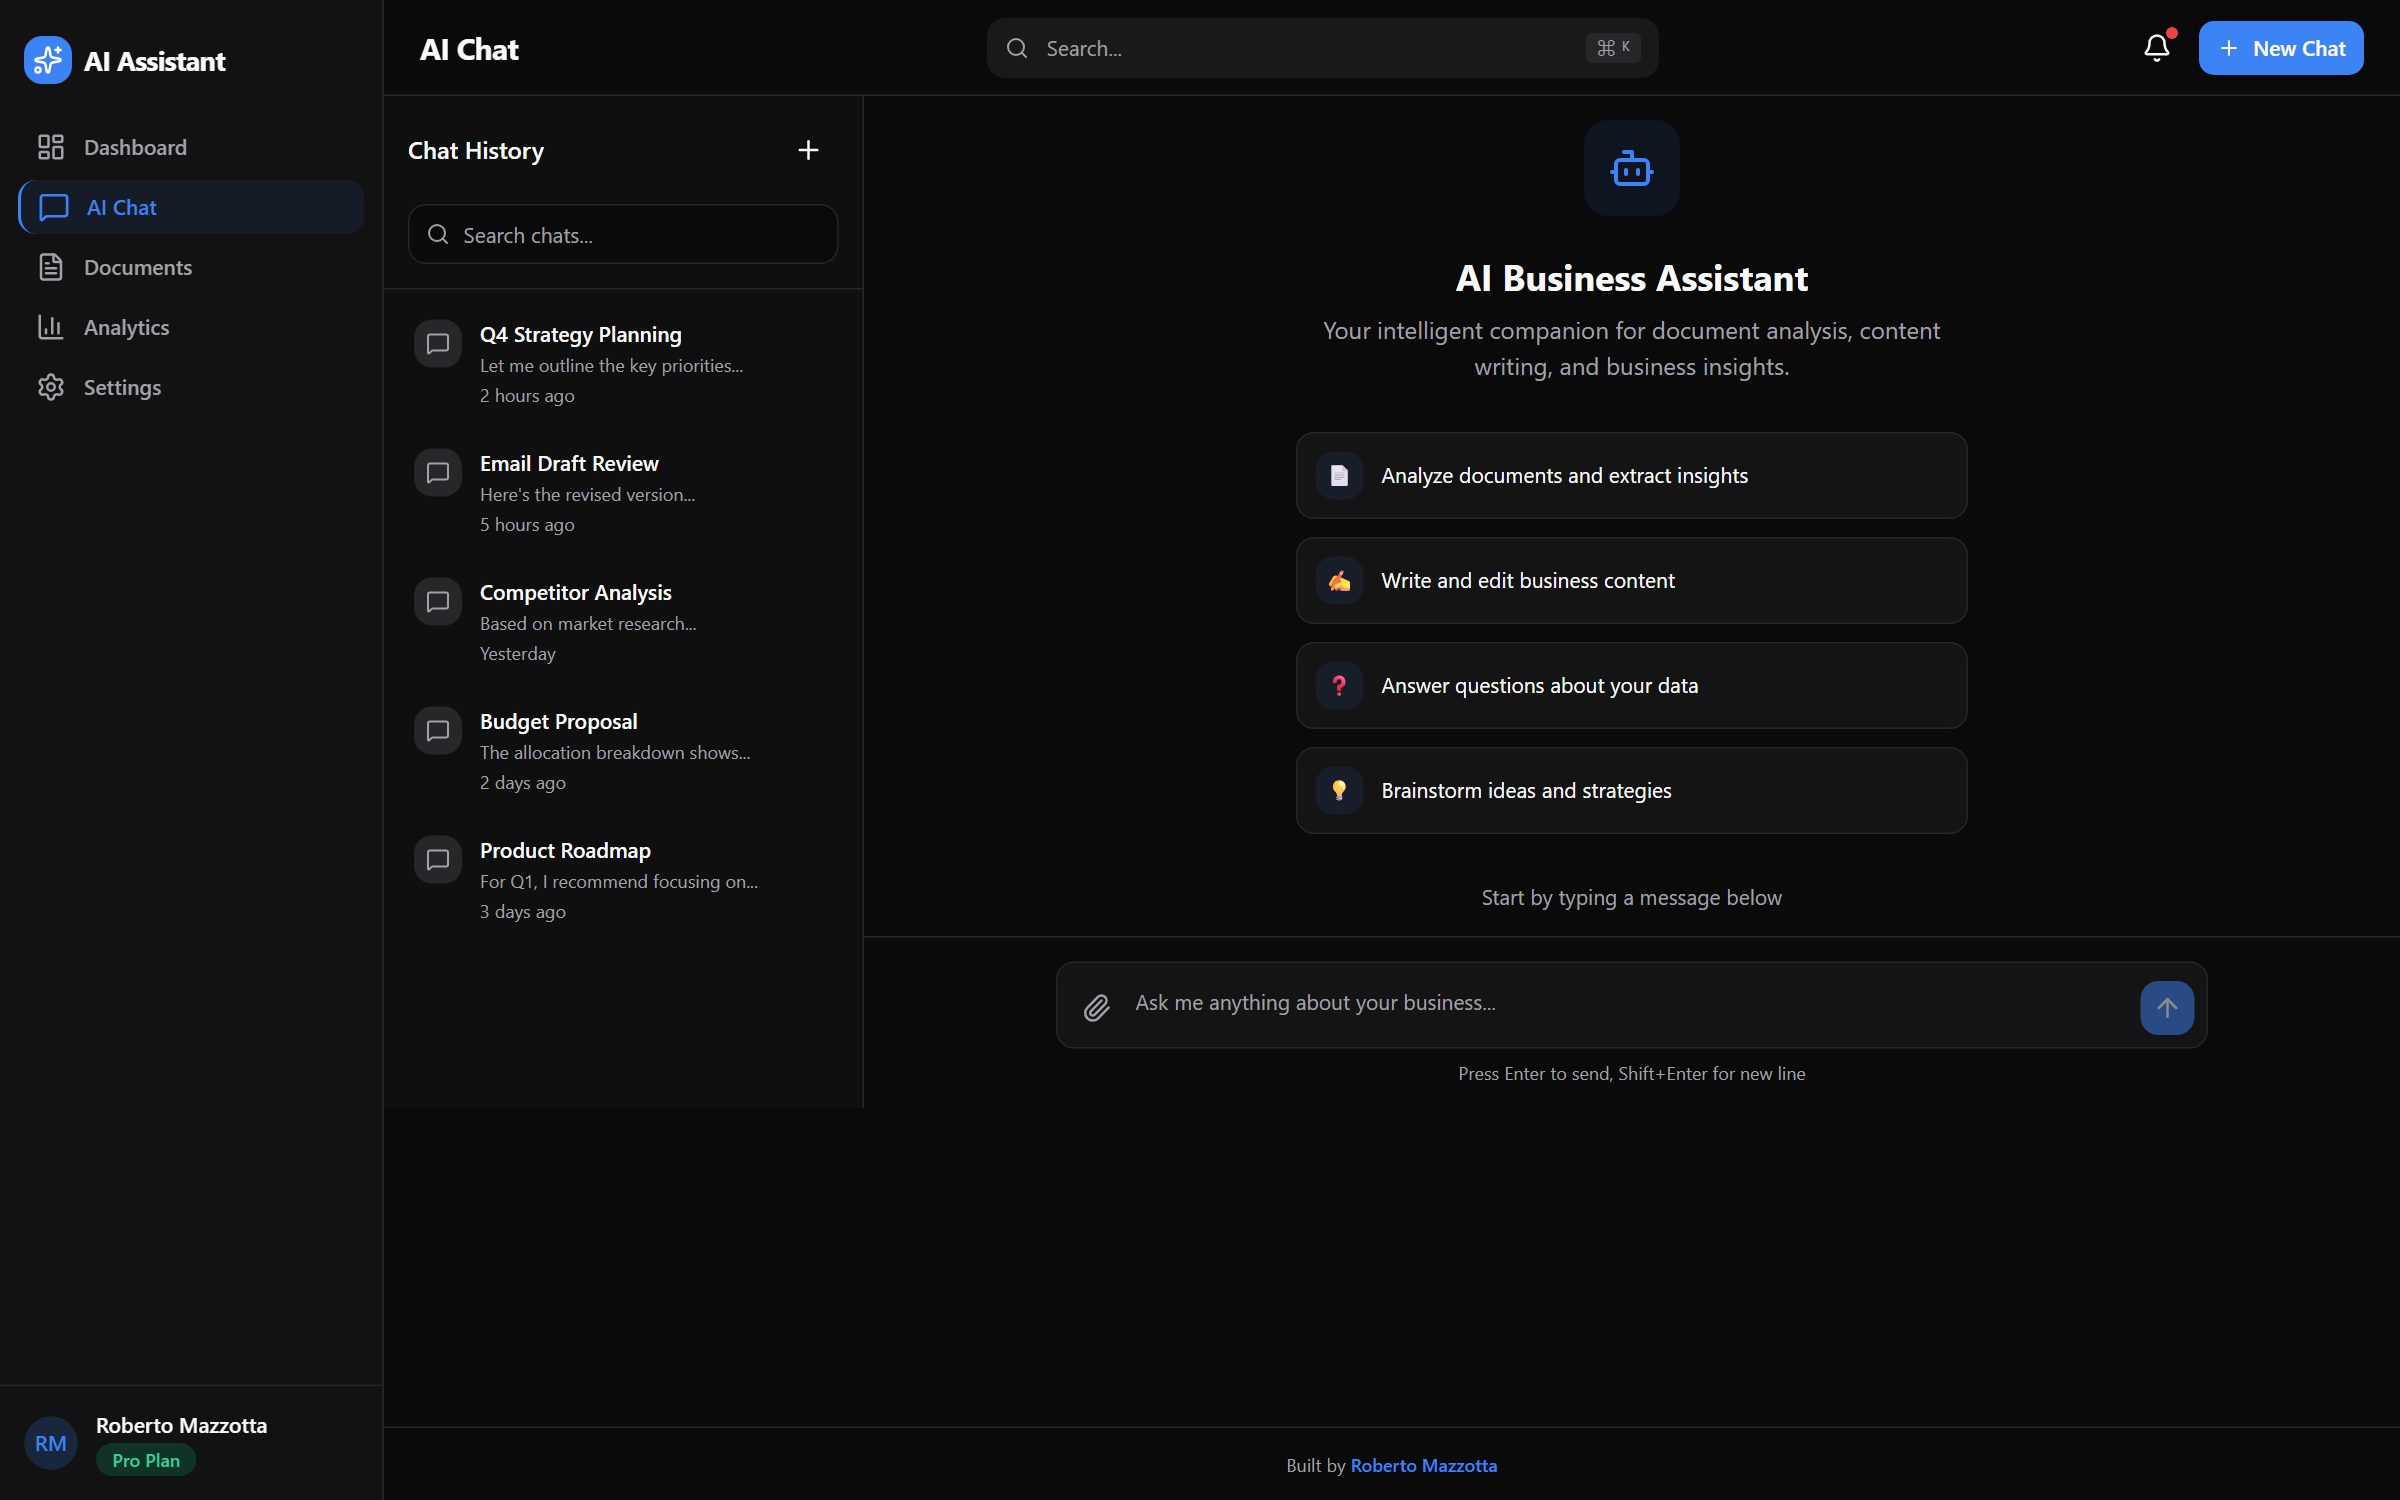Viewport: 2400px width, 1500px height.
Task: Send message with the up-arrow button
Action: (2167, 1008)
